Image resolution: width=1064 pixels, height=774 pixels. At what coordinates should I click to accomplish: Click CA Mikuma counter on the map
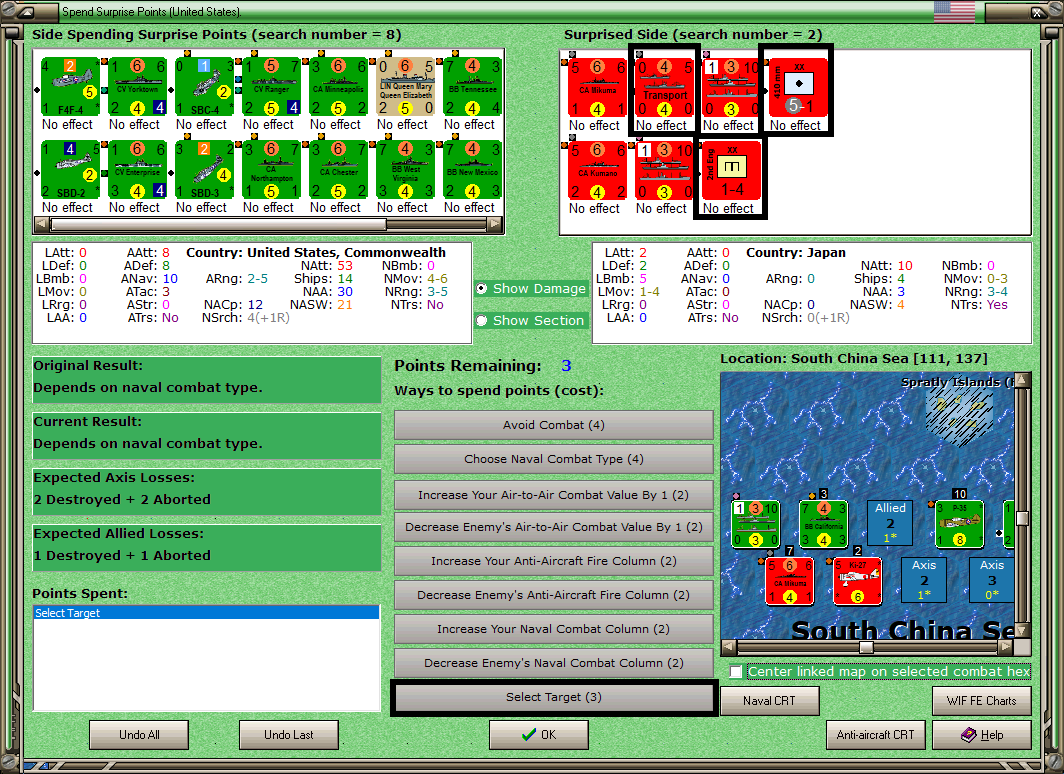[x=789, y=581]
